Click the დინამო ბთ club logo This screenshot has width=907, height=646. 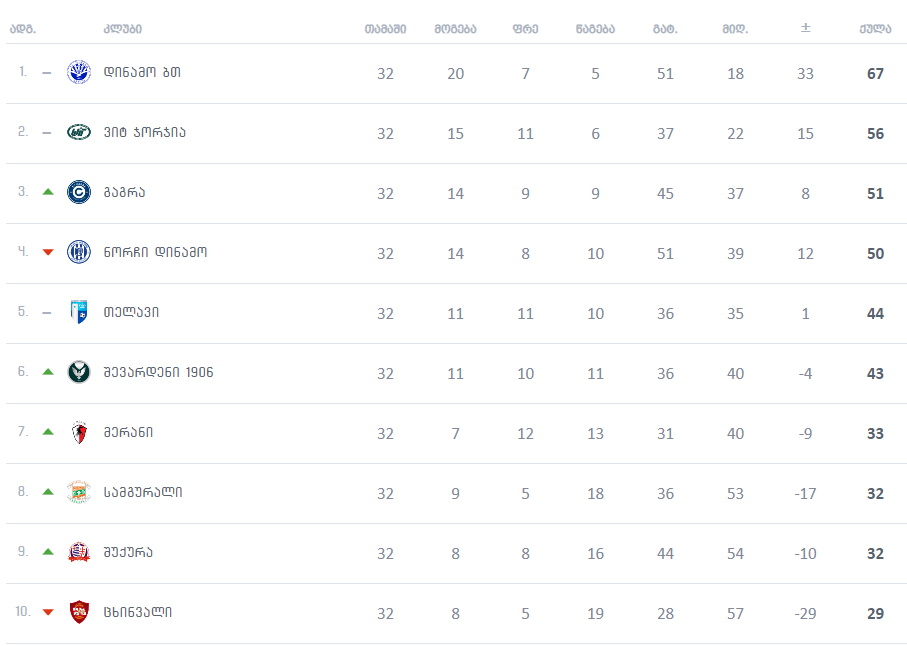pyautogui.click(x=78, y=73)
